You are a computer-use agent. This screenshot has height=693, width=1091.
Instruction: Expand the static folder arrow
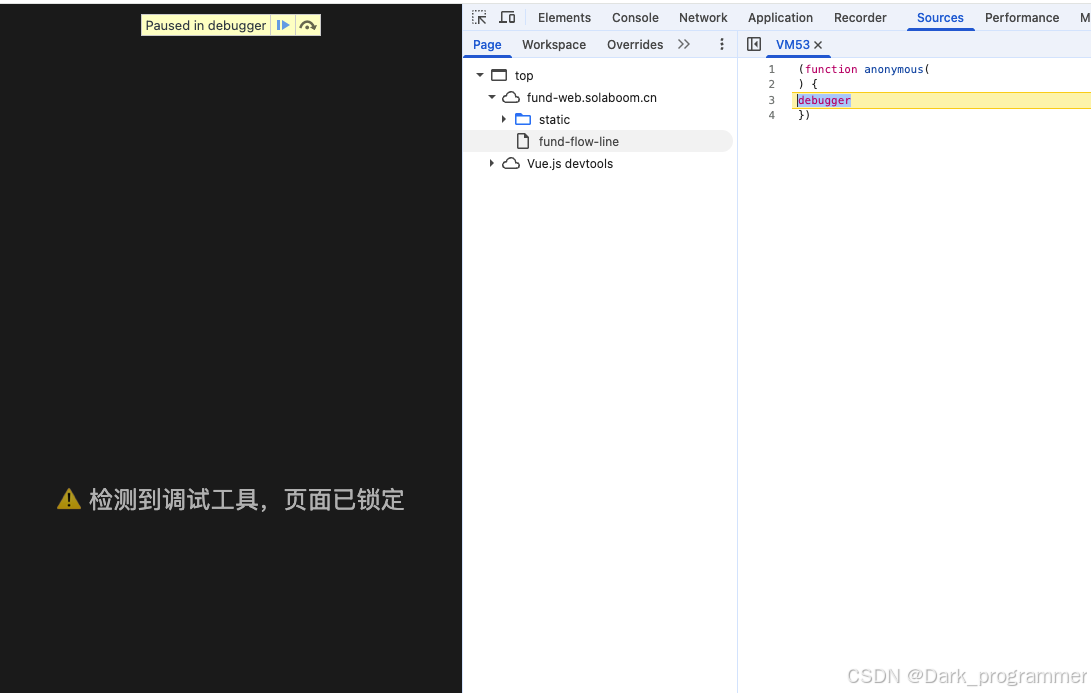[504, 120]
